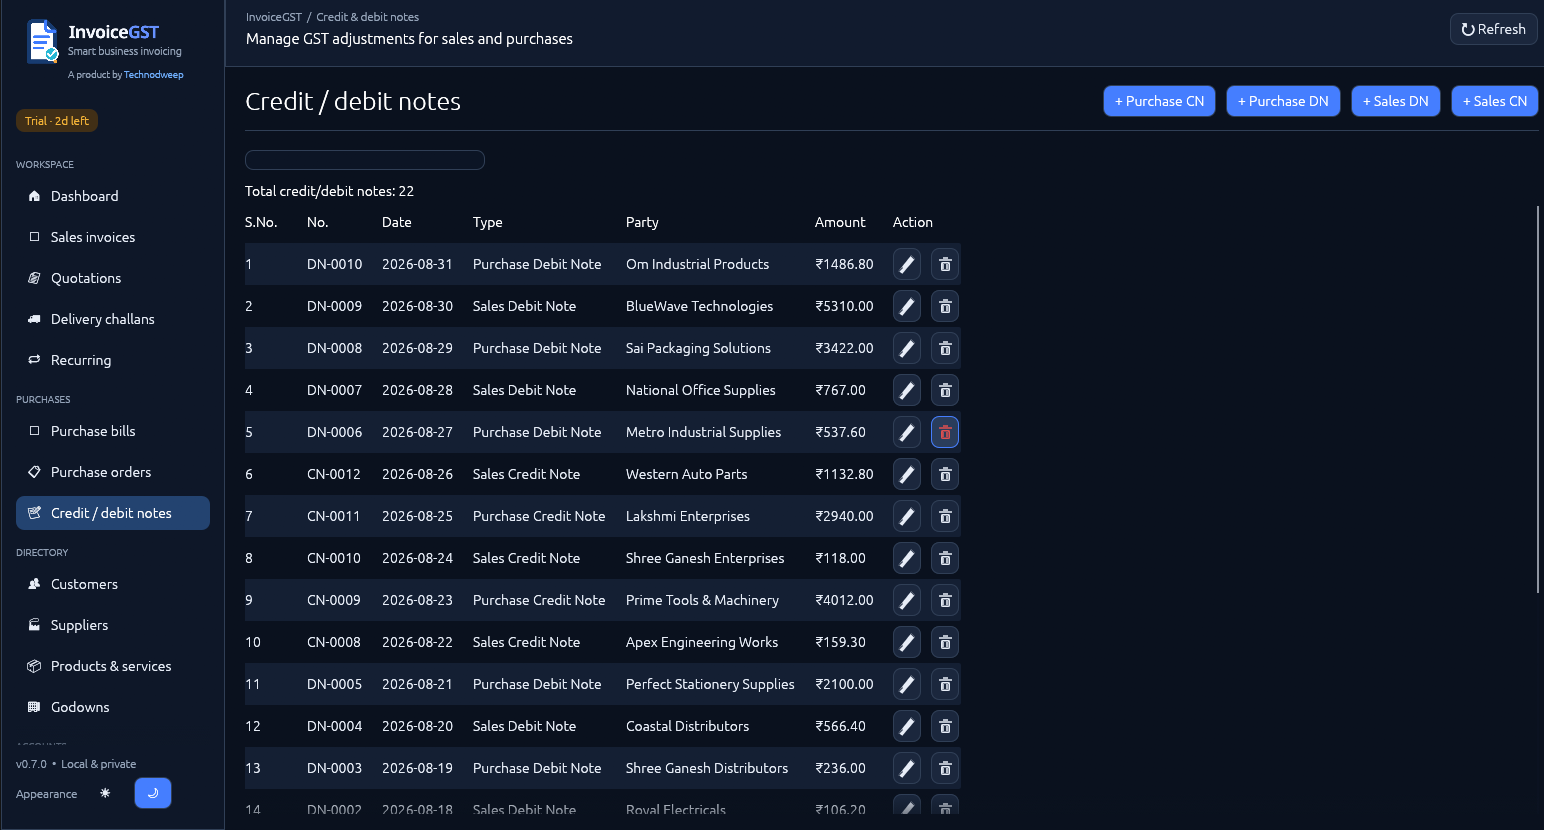Create a new Purchase DN
This screenshot has width=1544, height=830.
[1283, 101]
